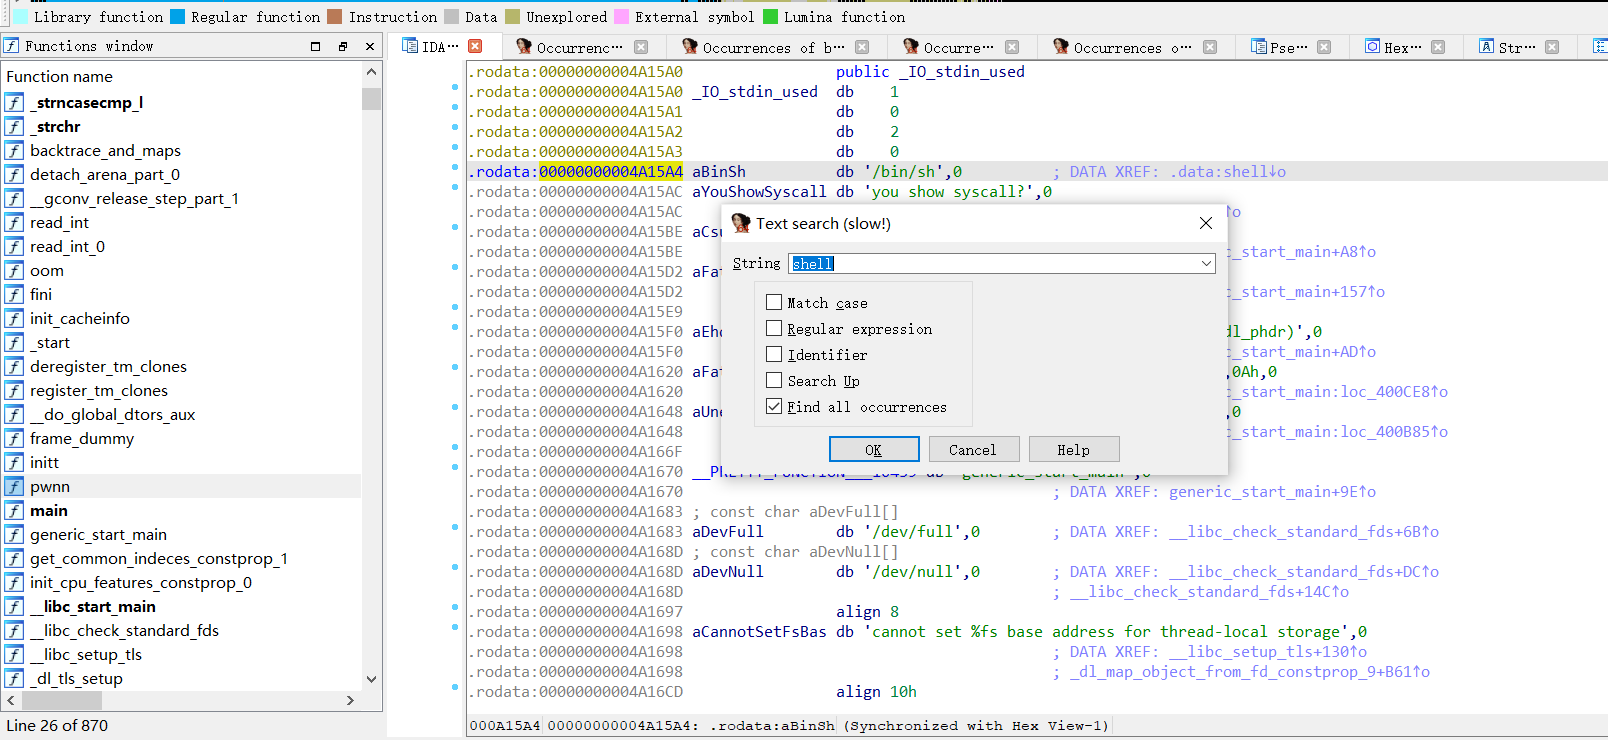
Task: Click the function icon for oom
Action: [x=14, y=271]
